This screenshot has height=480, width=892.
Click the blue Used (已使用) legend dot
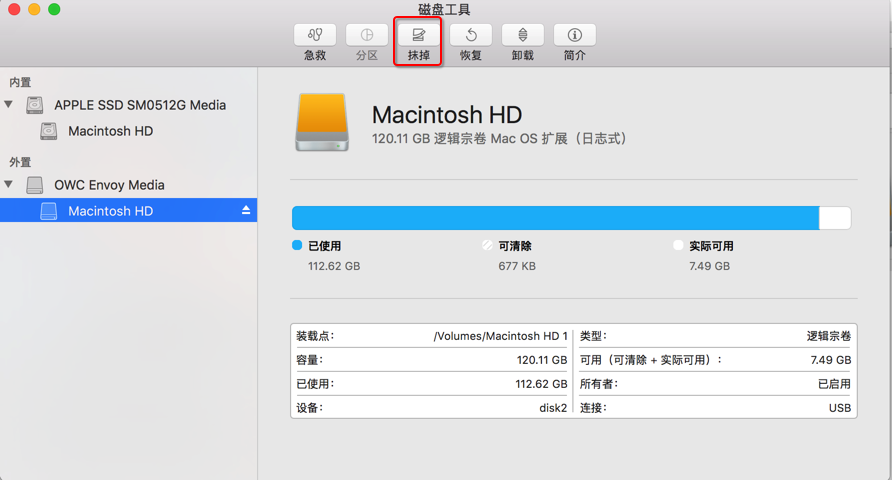(x=297, y=245)
